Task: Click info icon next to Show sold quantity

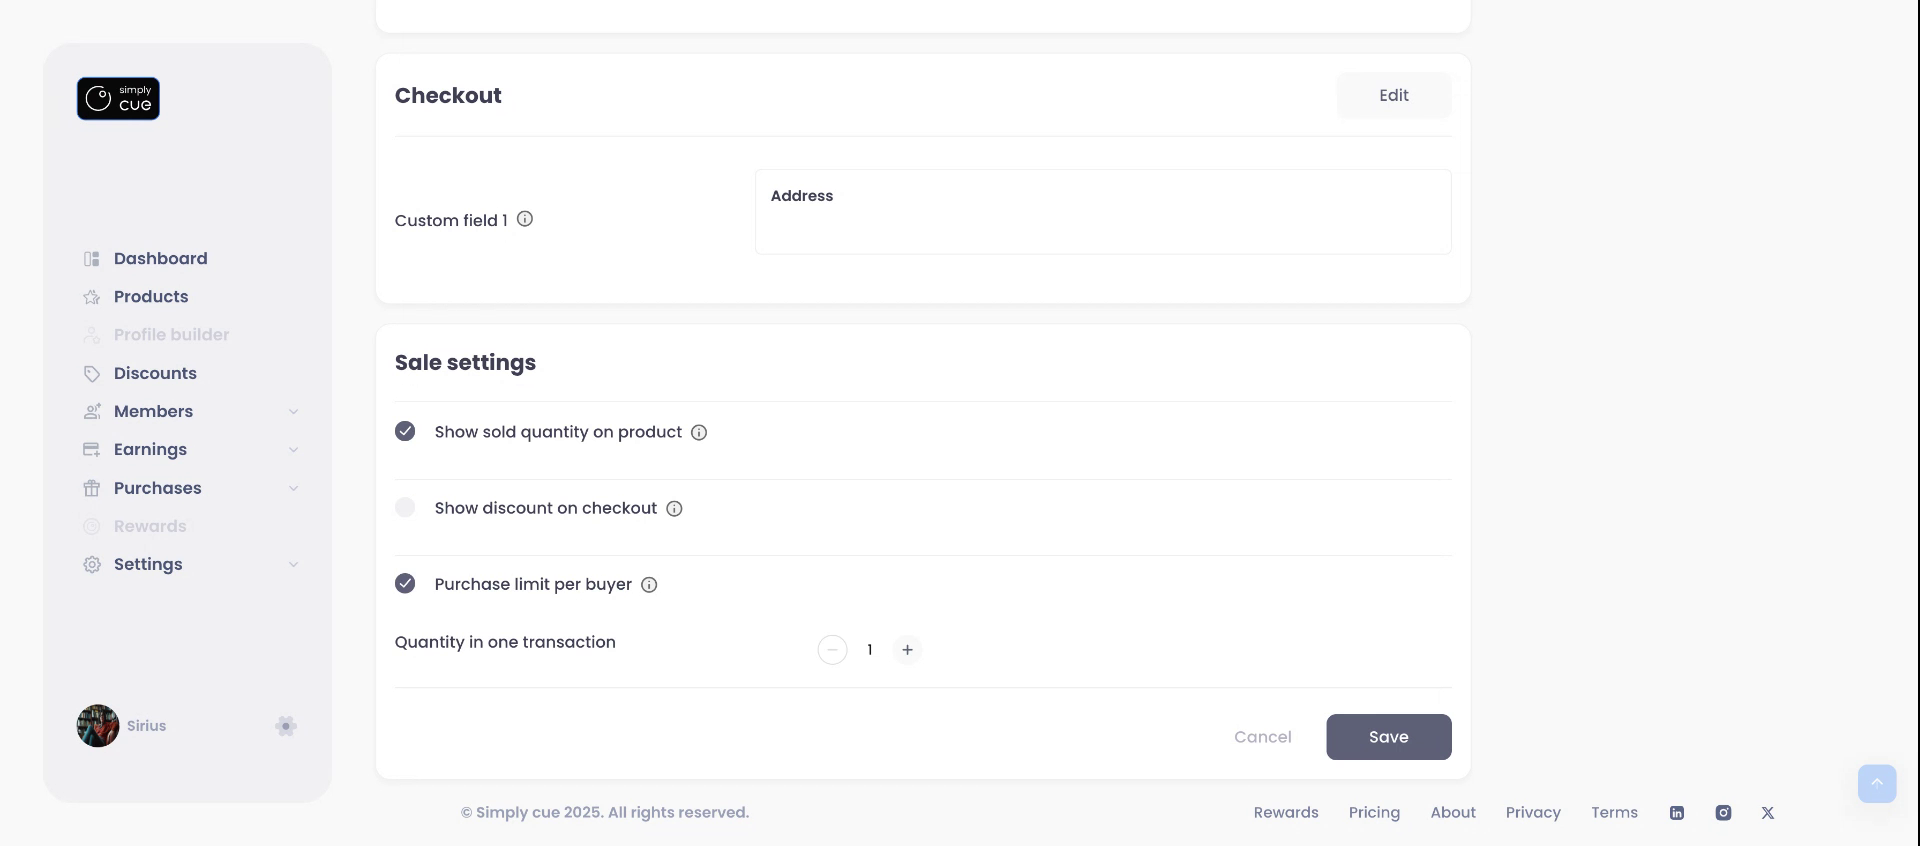Action: [699, 433]
